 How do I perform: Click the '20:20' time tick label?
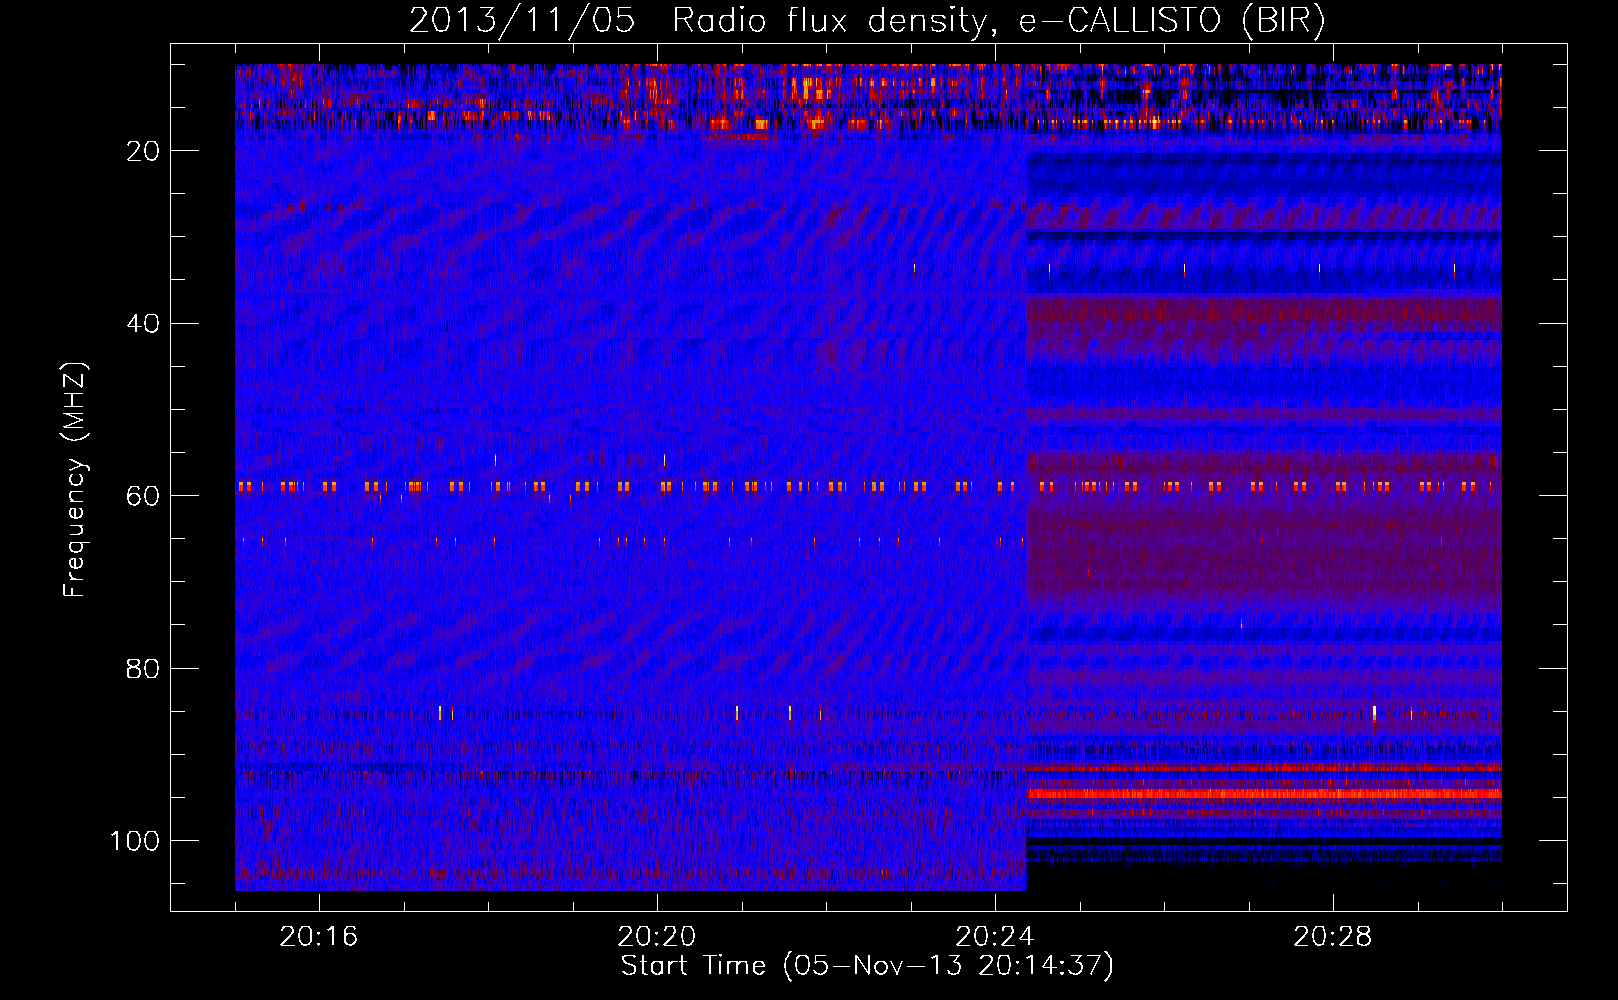(657, 937)
